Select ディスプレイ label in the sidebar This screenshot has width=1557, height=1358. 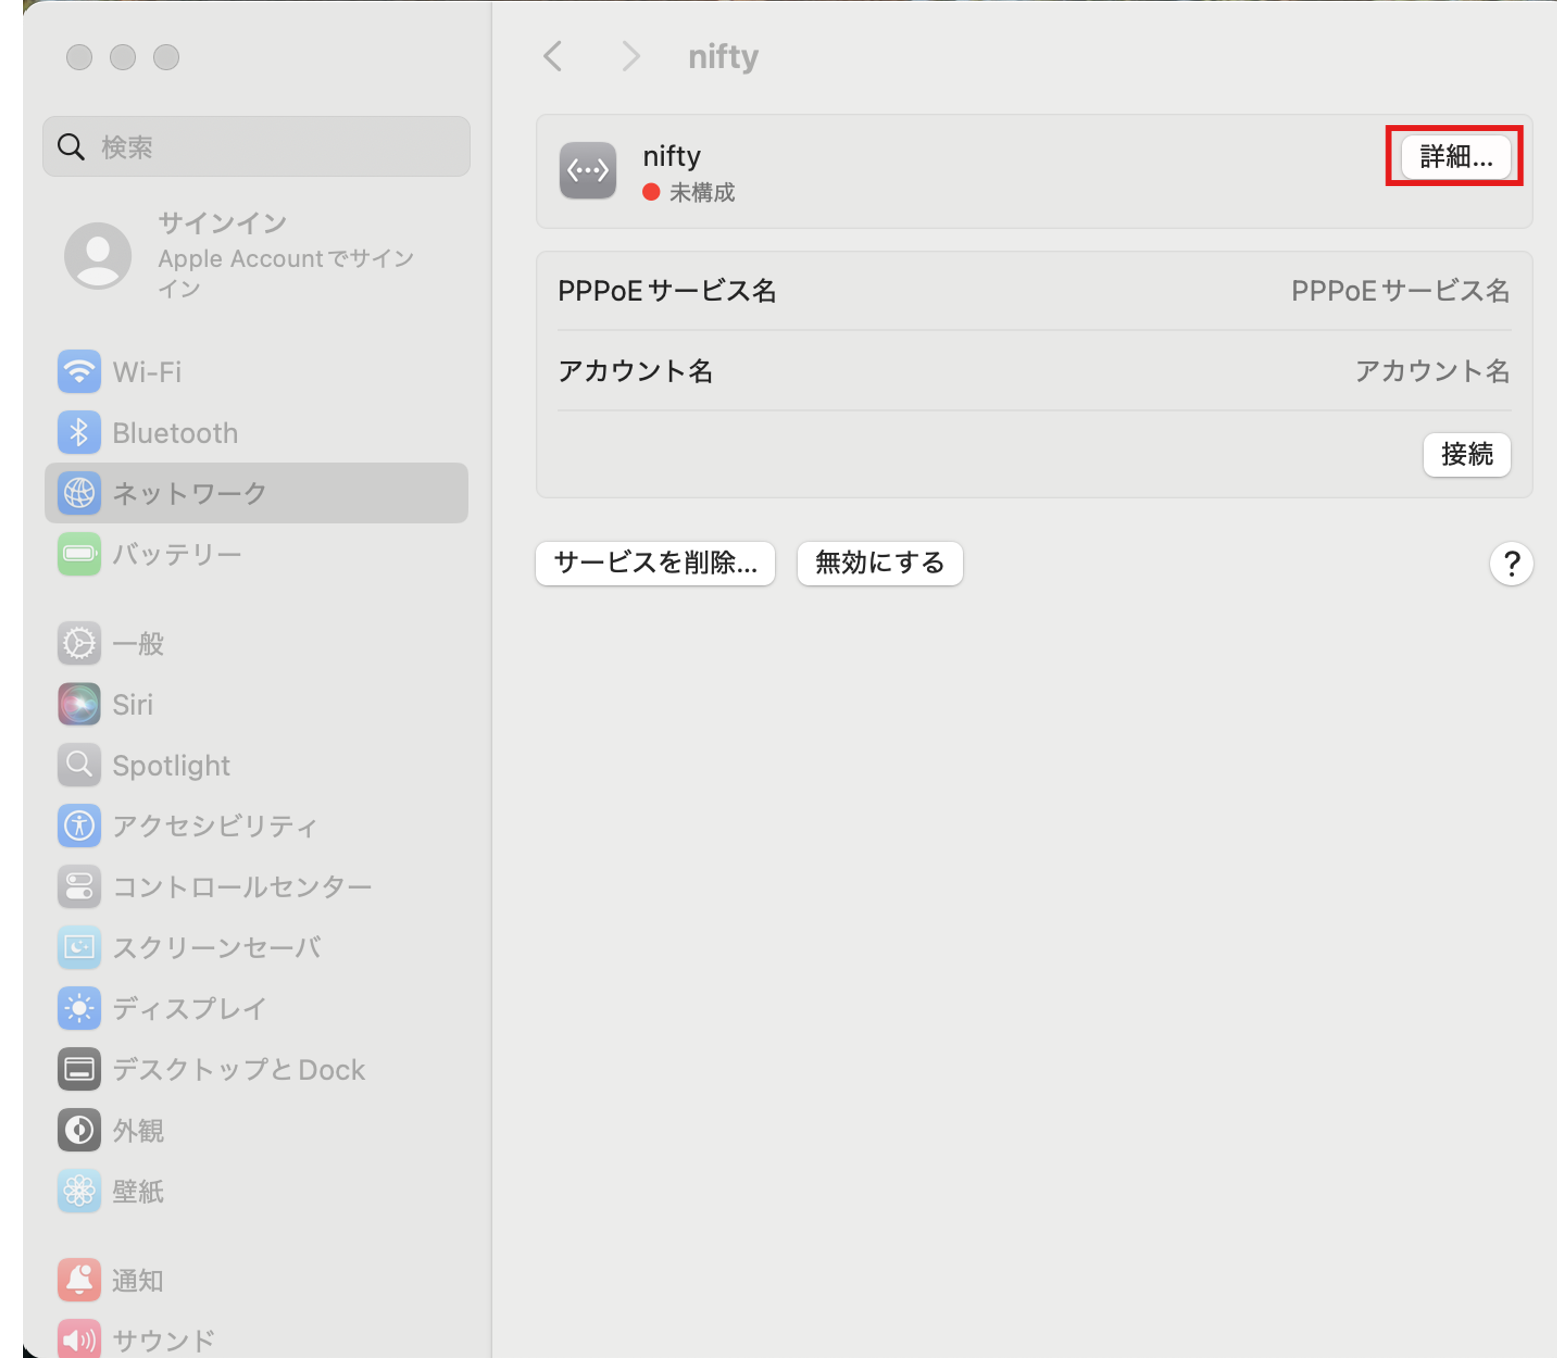(x=189, y=1008)
